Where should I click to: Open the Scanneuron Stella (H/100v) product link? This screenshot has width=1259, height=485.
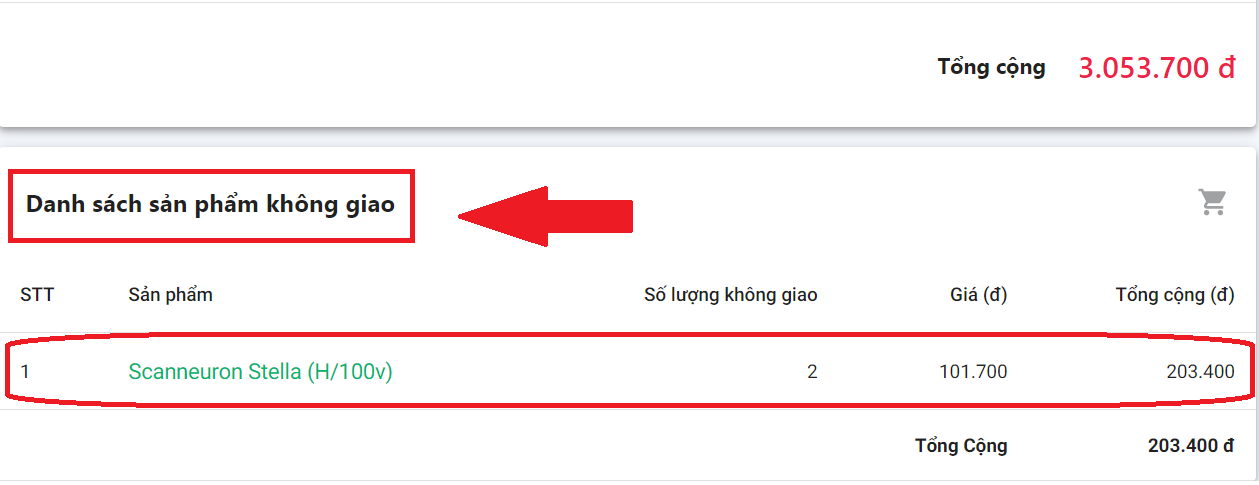pyautogui.click(x=260, y=372)
